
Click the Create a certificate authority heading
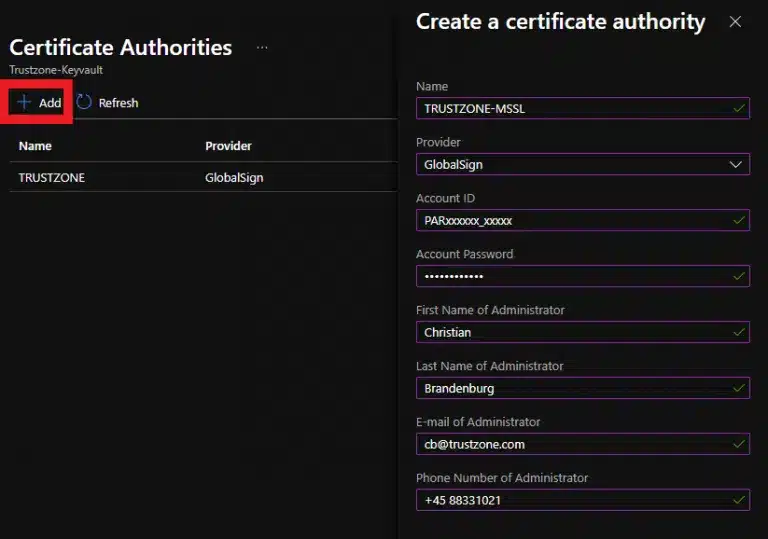(560, 22)
